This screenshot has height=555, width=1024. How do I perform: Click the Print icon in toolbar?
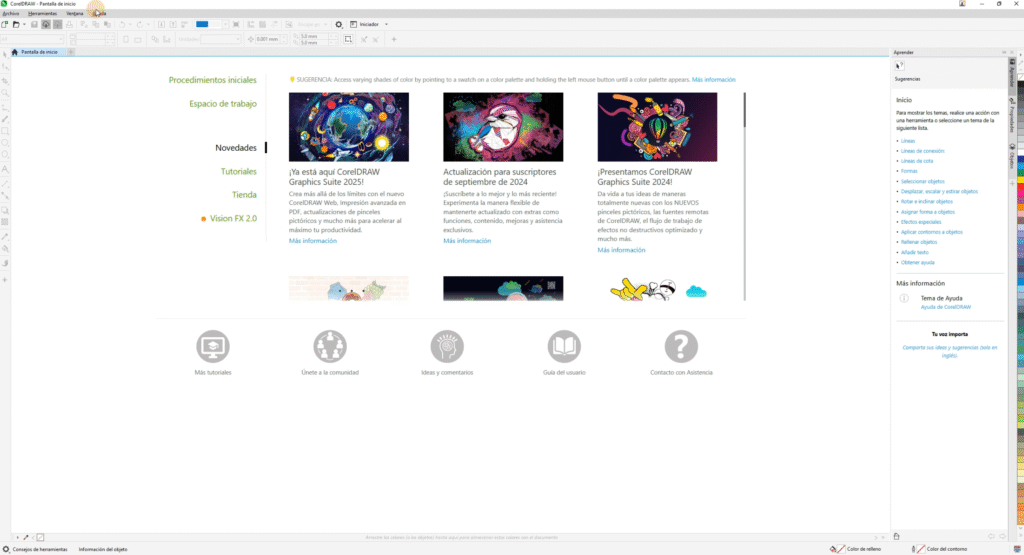click(x=69, y=24)
